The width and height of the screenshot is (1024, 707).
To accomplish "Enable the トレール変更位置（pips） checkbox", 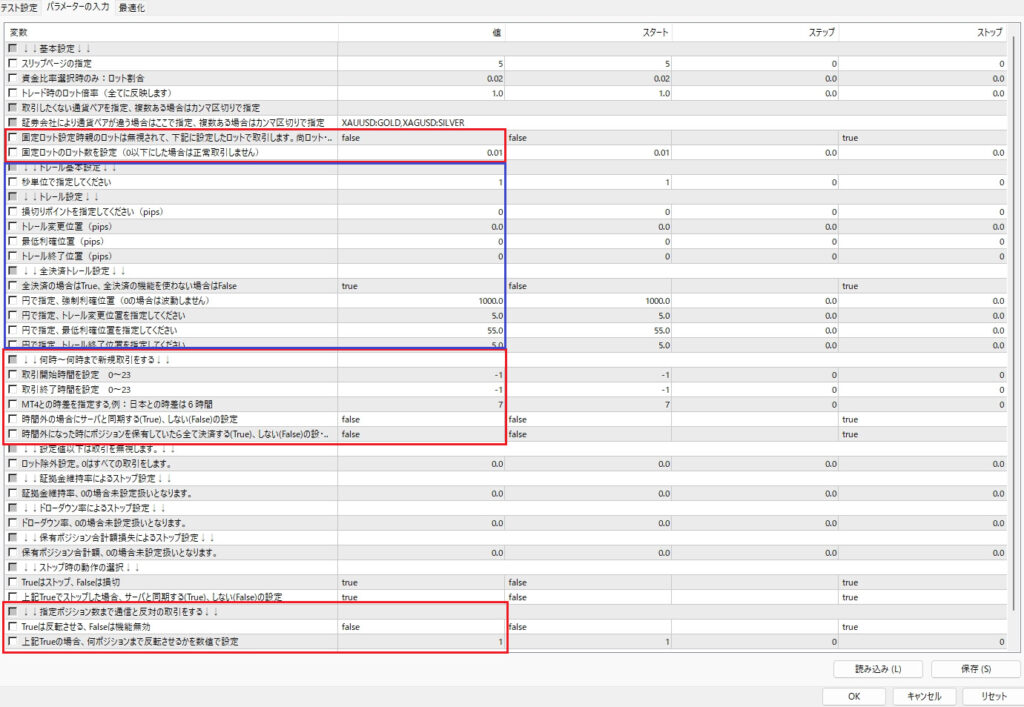I will coord(12,227).
